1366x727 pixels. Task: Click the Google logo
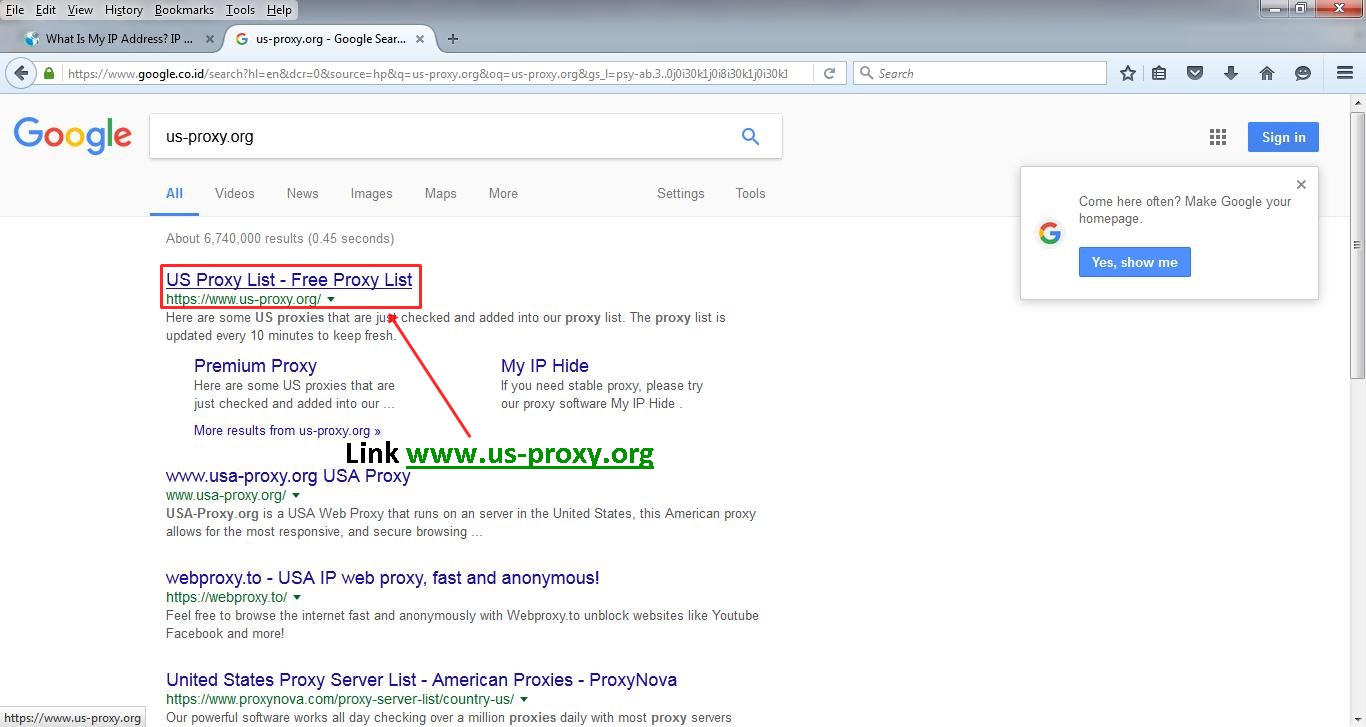(x=72, y=137)
